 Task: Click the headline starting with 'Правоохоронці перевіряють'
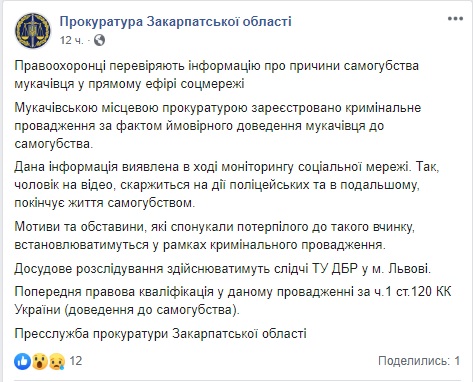coord(216,75)
